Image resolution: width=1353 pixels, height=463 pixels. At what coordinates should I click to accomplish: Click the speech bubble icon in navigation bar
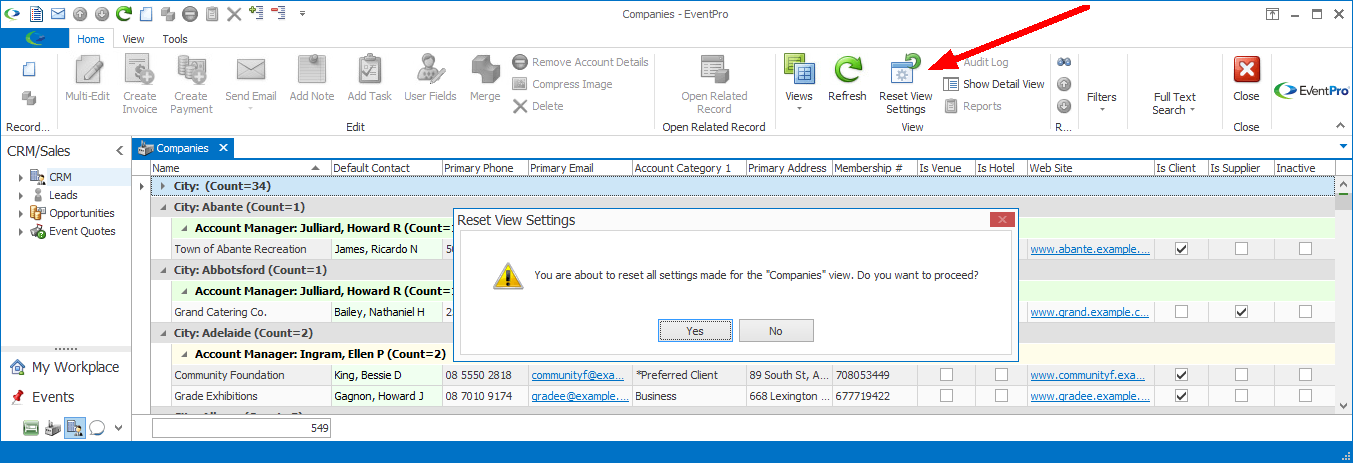click(x=96, y=427)
